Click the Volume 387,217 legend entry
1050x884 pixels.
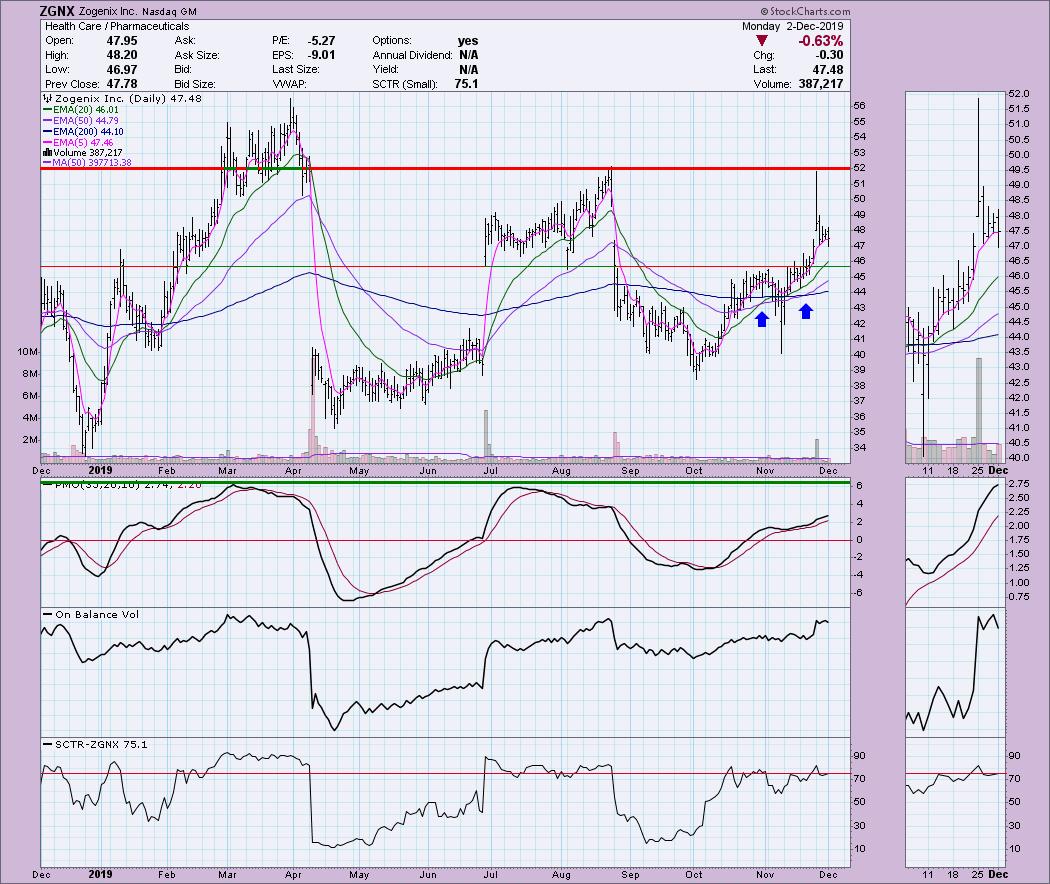[82, 153]
